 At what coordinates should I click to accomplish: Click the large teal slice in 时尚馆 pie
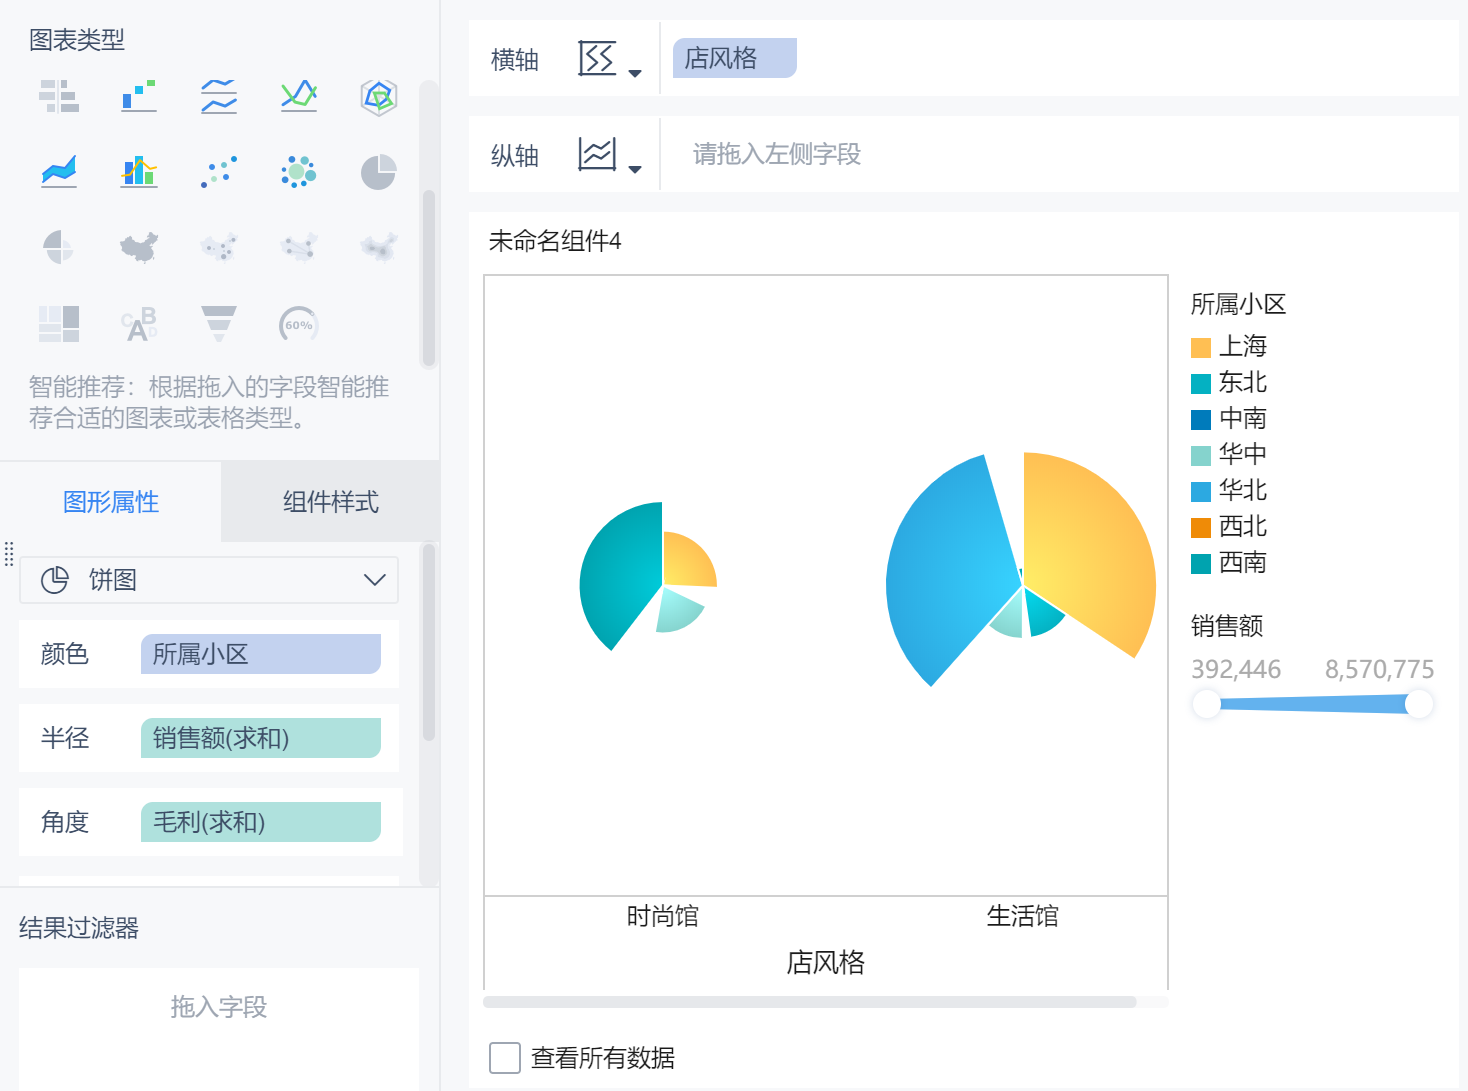[x=622, y=575]
